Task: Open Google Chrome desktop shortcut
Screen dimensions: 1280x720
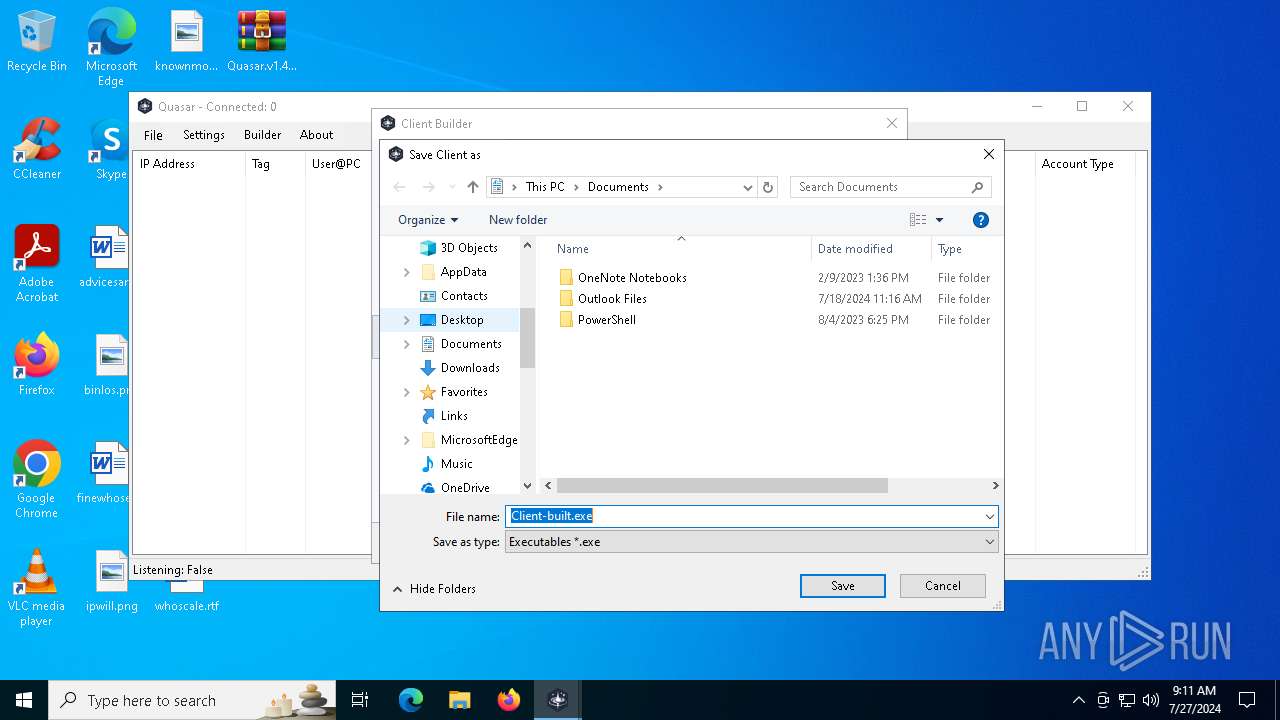Action: [37, 480]
